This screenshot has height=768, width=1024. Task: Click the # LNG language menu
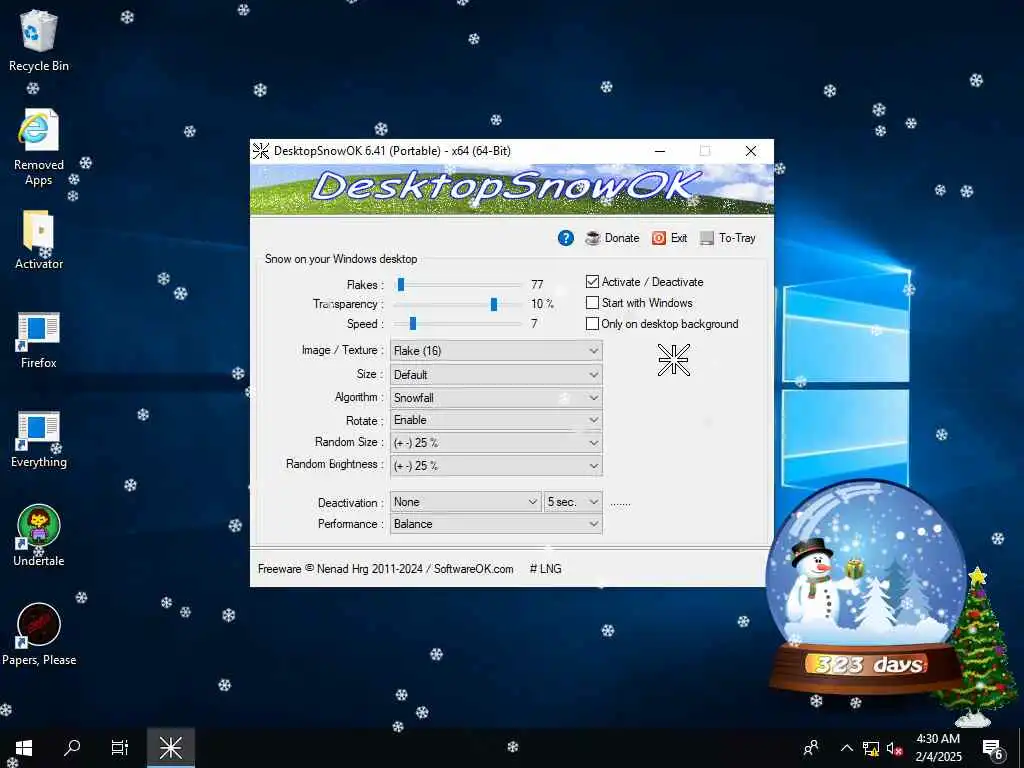click(545, 569)
